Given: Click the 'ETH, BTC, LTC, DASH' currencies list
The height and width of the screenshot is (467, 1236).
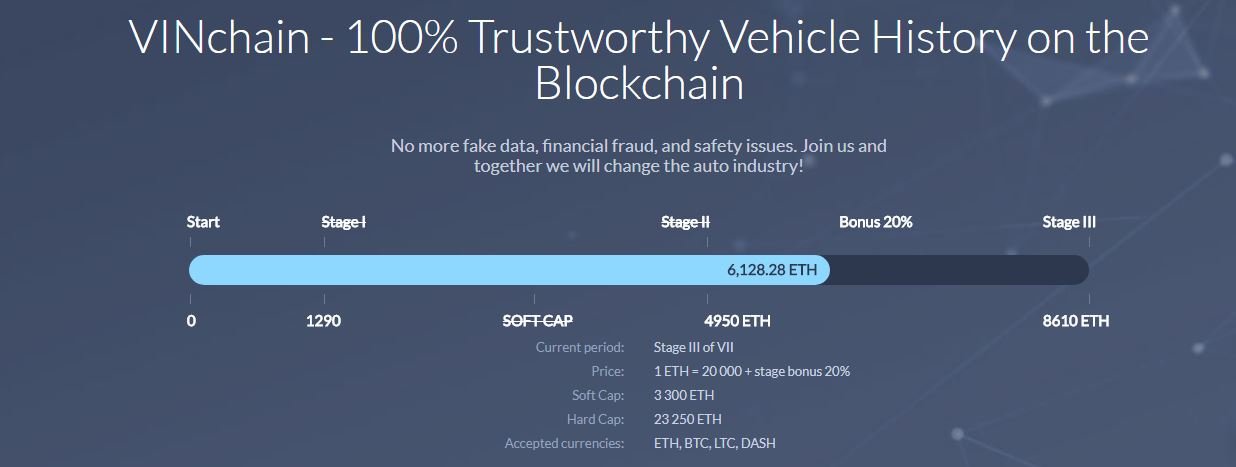Looking at the screenshot, I should point(714,443).
